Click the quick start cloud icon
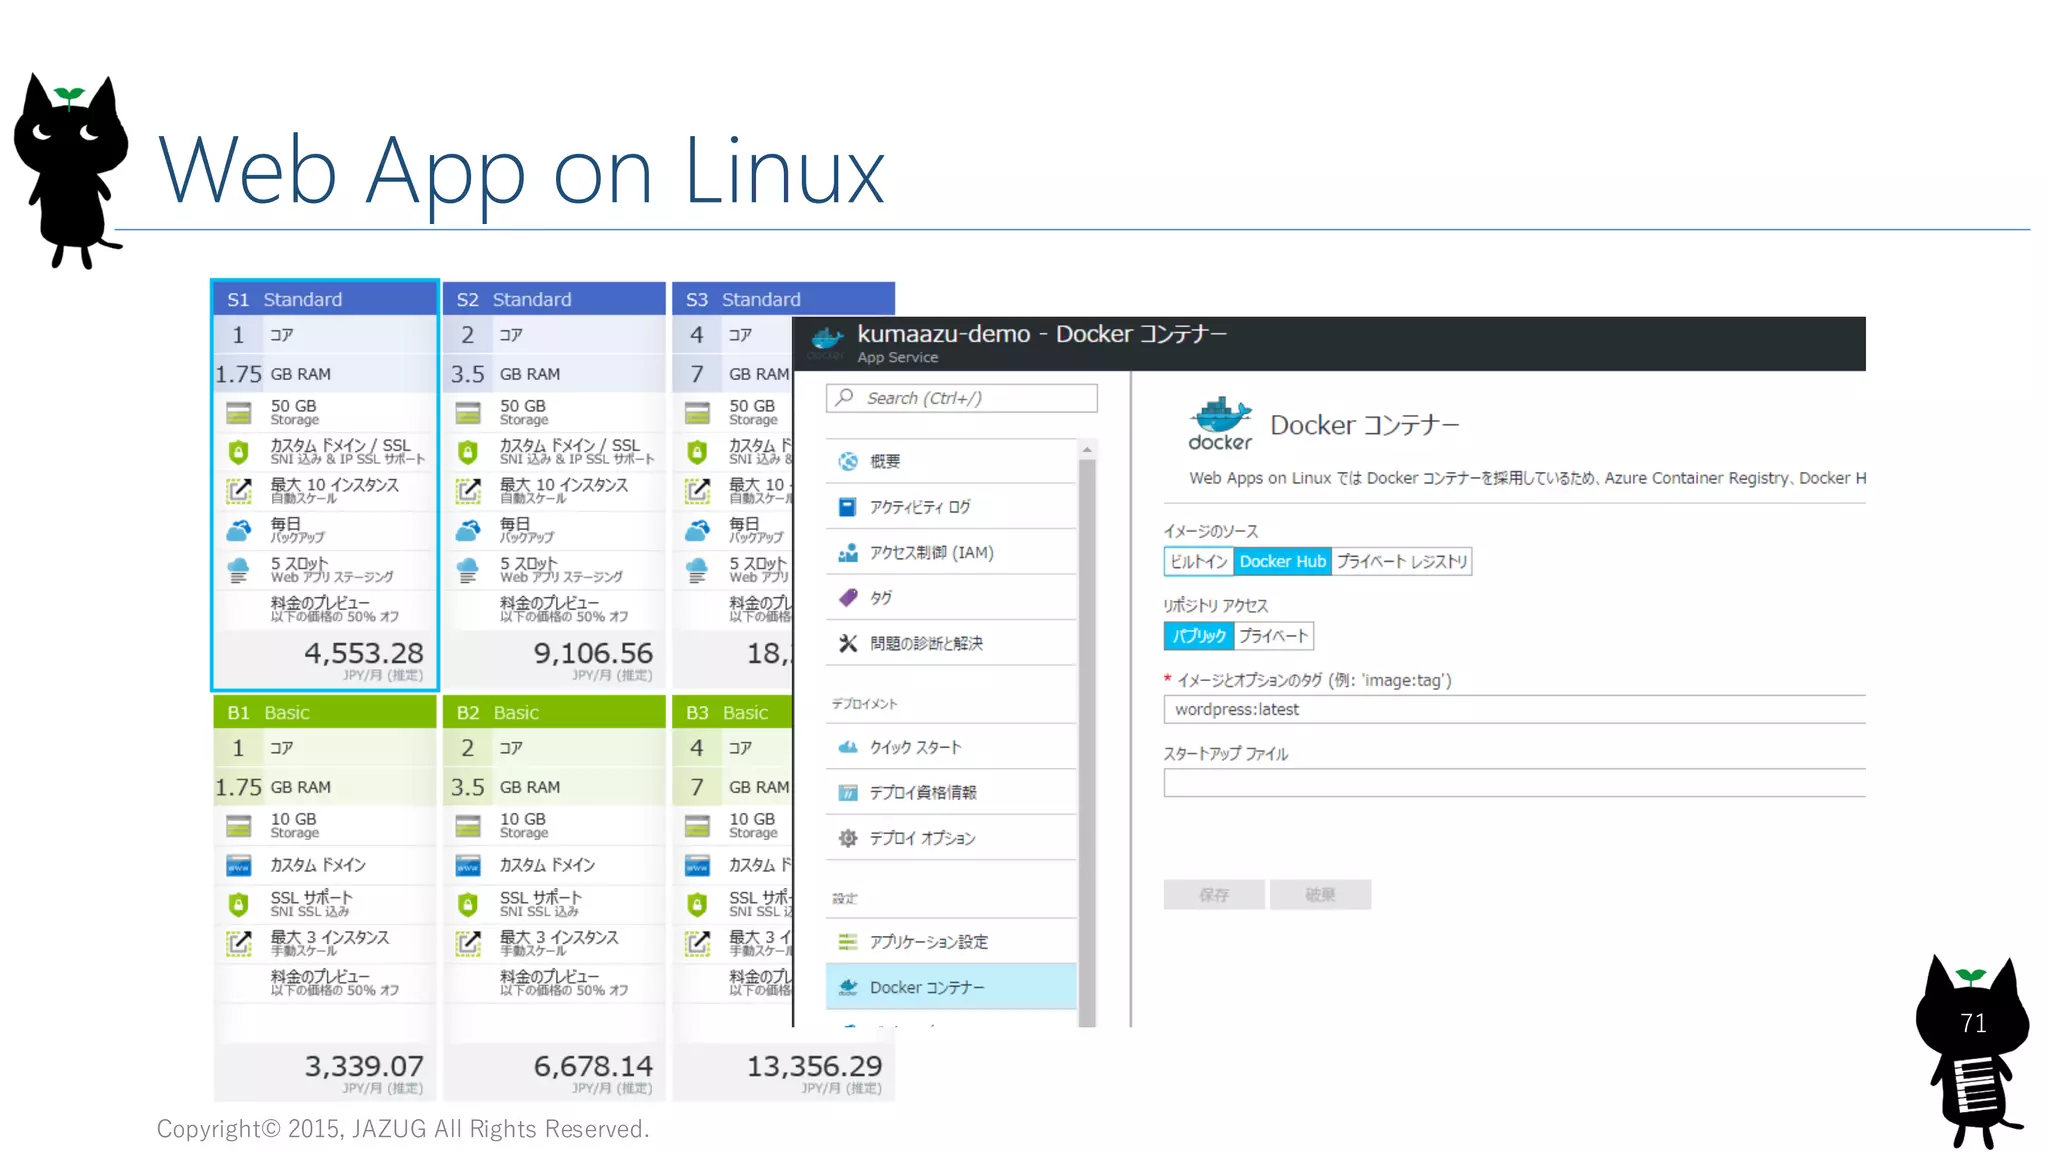This screenshot has height=1152, width=2048. pyautogui.click(x=848, y=747)
